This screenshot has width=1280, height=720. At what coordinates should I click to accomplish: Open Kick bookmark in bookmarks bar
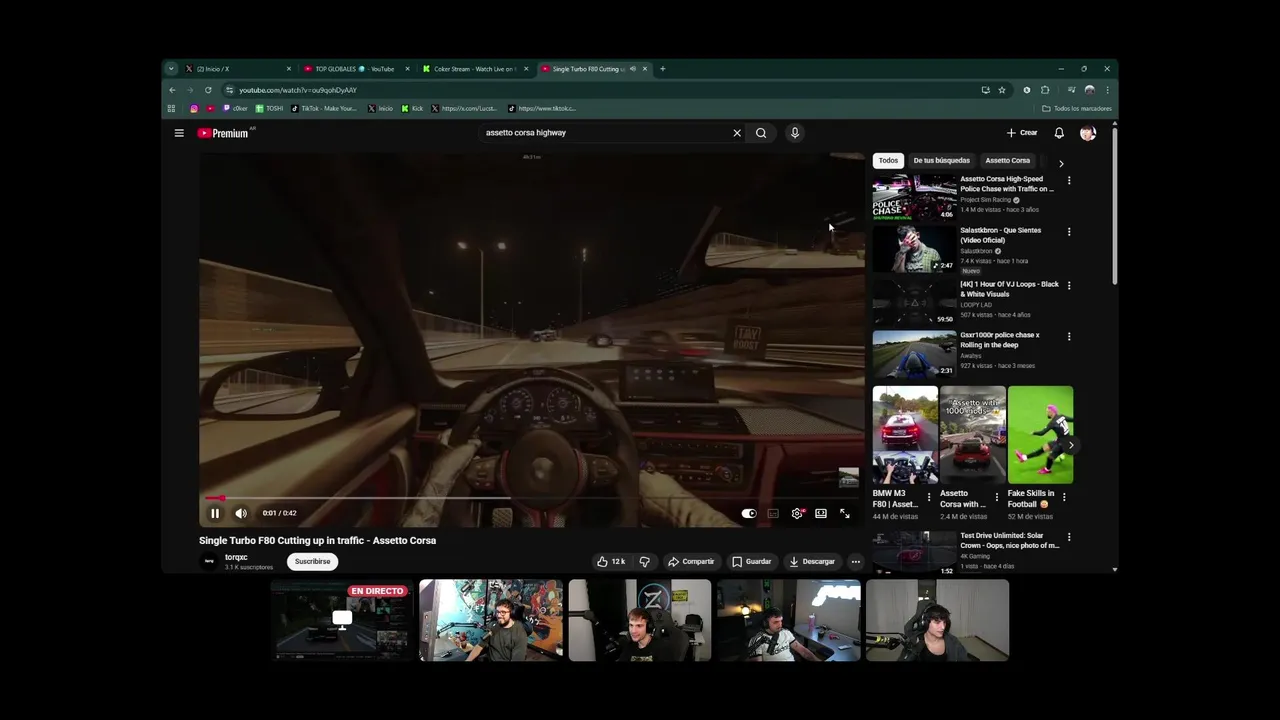tap(412, 108)
